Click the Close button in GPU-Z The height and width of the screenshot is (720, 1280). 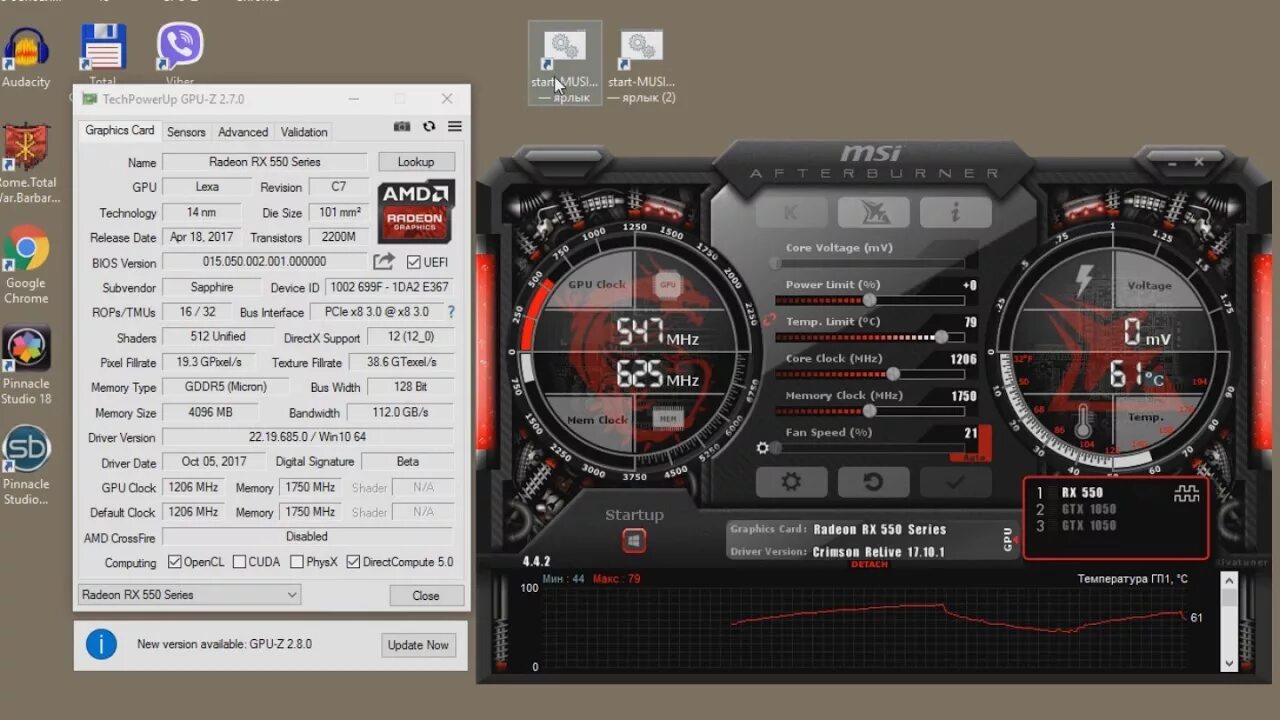click(426, 595)
